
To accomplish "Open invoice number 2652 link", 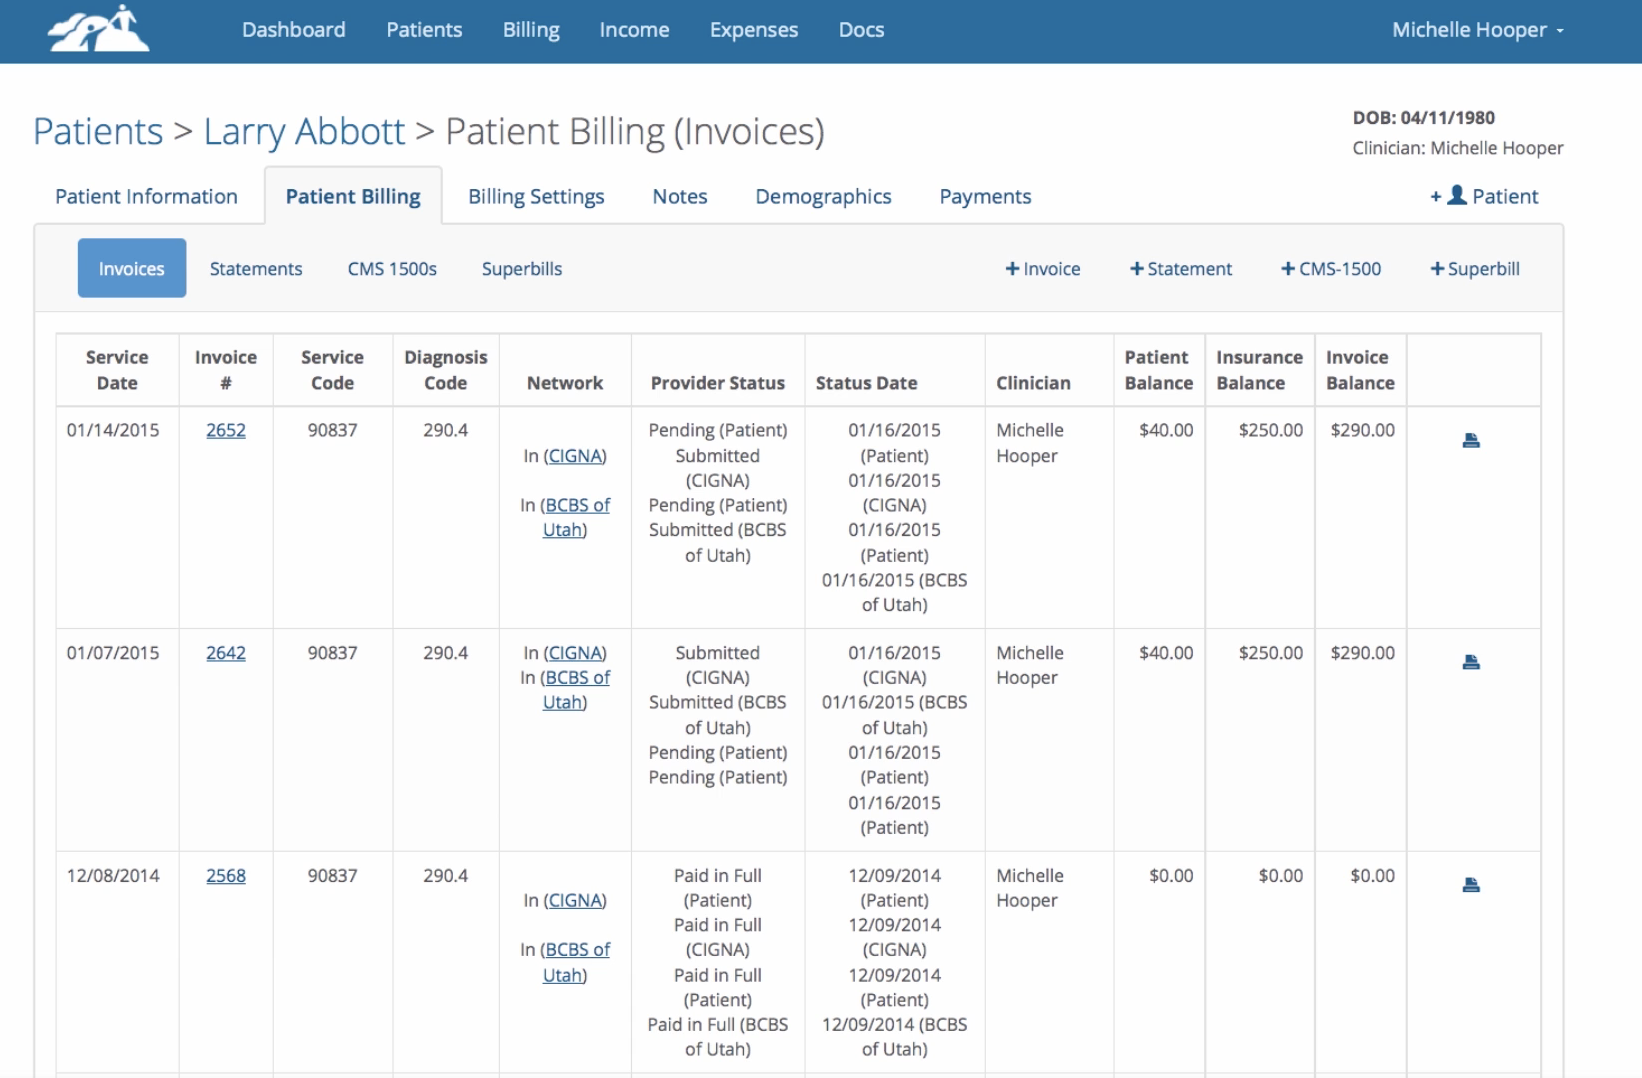I will 226,430.
